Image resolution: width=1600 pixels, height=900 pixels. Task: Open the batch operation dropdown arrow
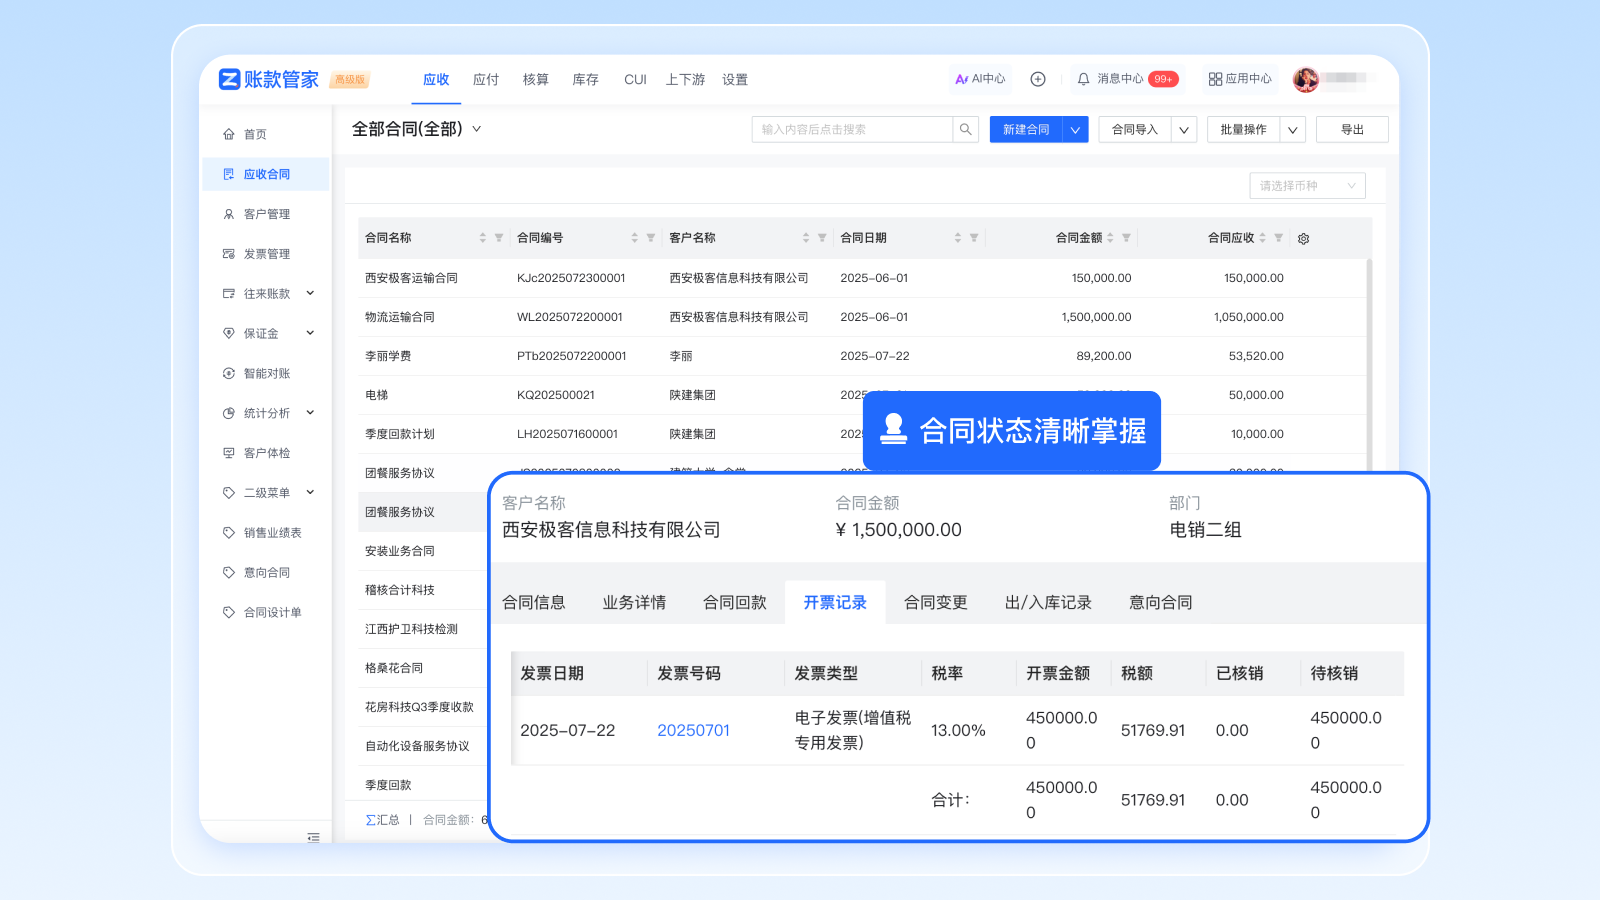[x=1292, y=130]
